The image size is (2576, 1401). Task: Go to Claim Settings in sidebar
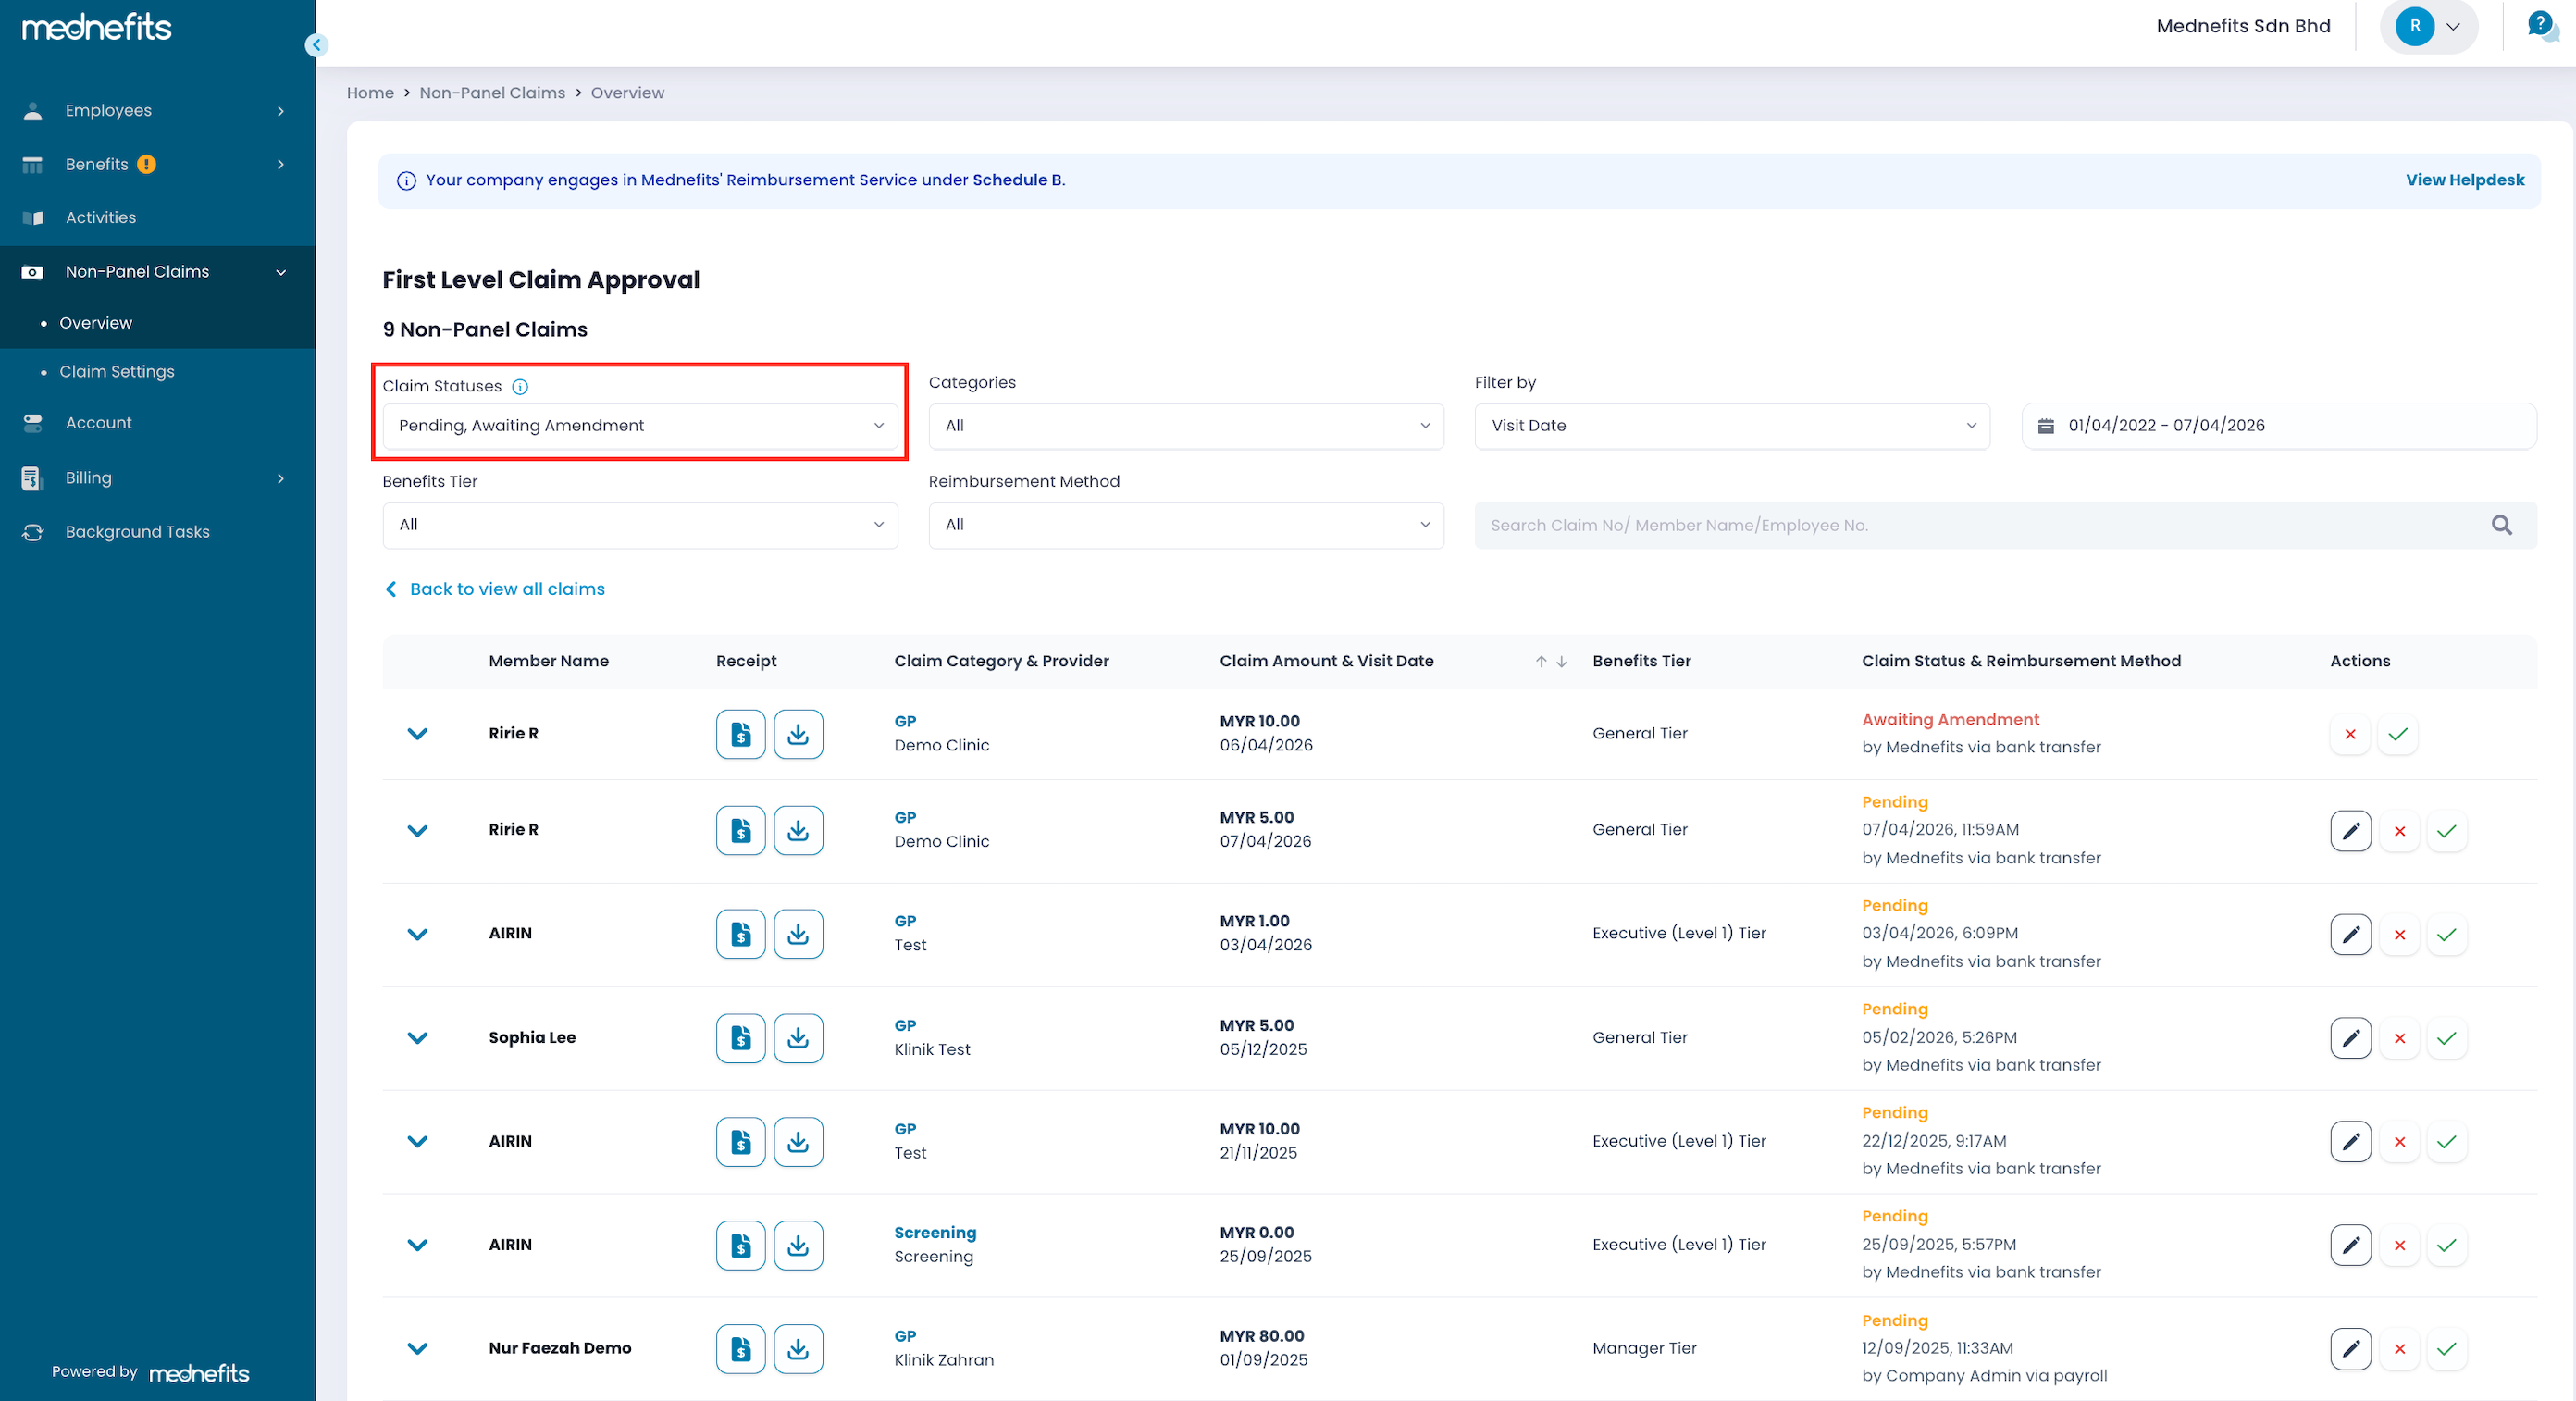coord(117,371)
